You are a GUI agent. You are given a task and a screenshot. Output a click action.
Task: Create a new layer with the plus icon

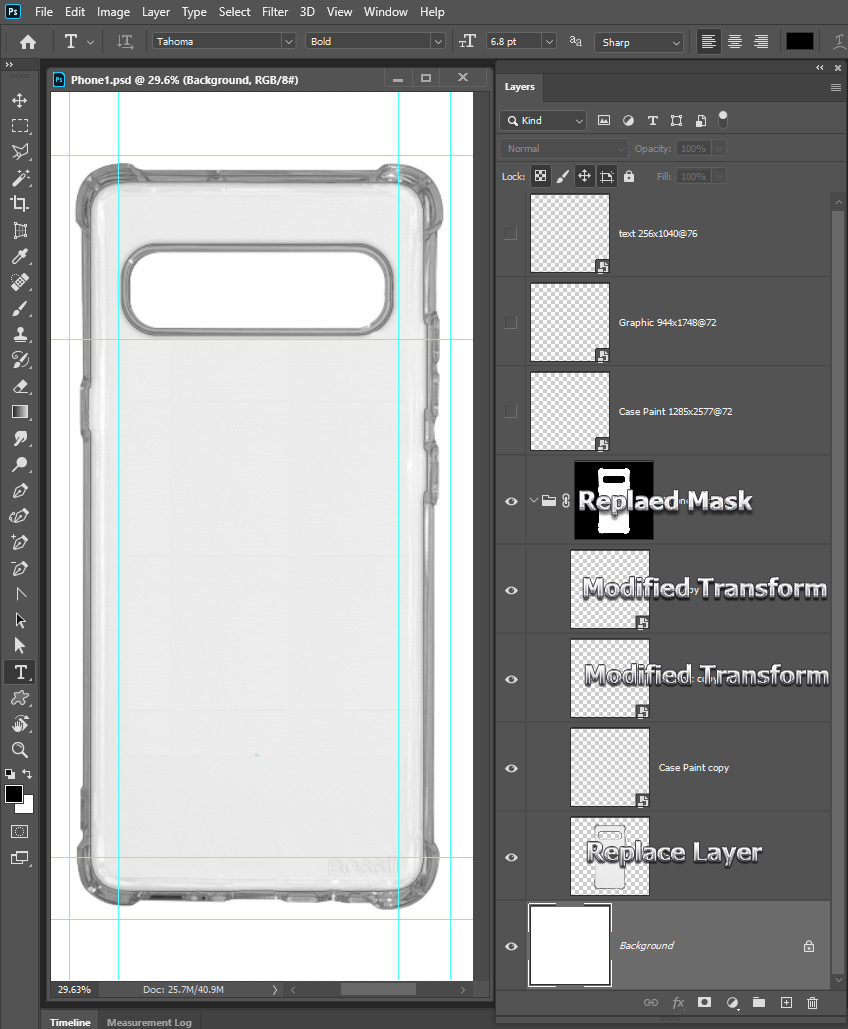786,1002
